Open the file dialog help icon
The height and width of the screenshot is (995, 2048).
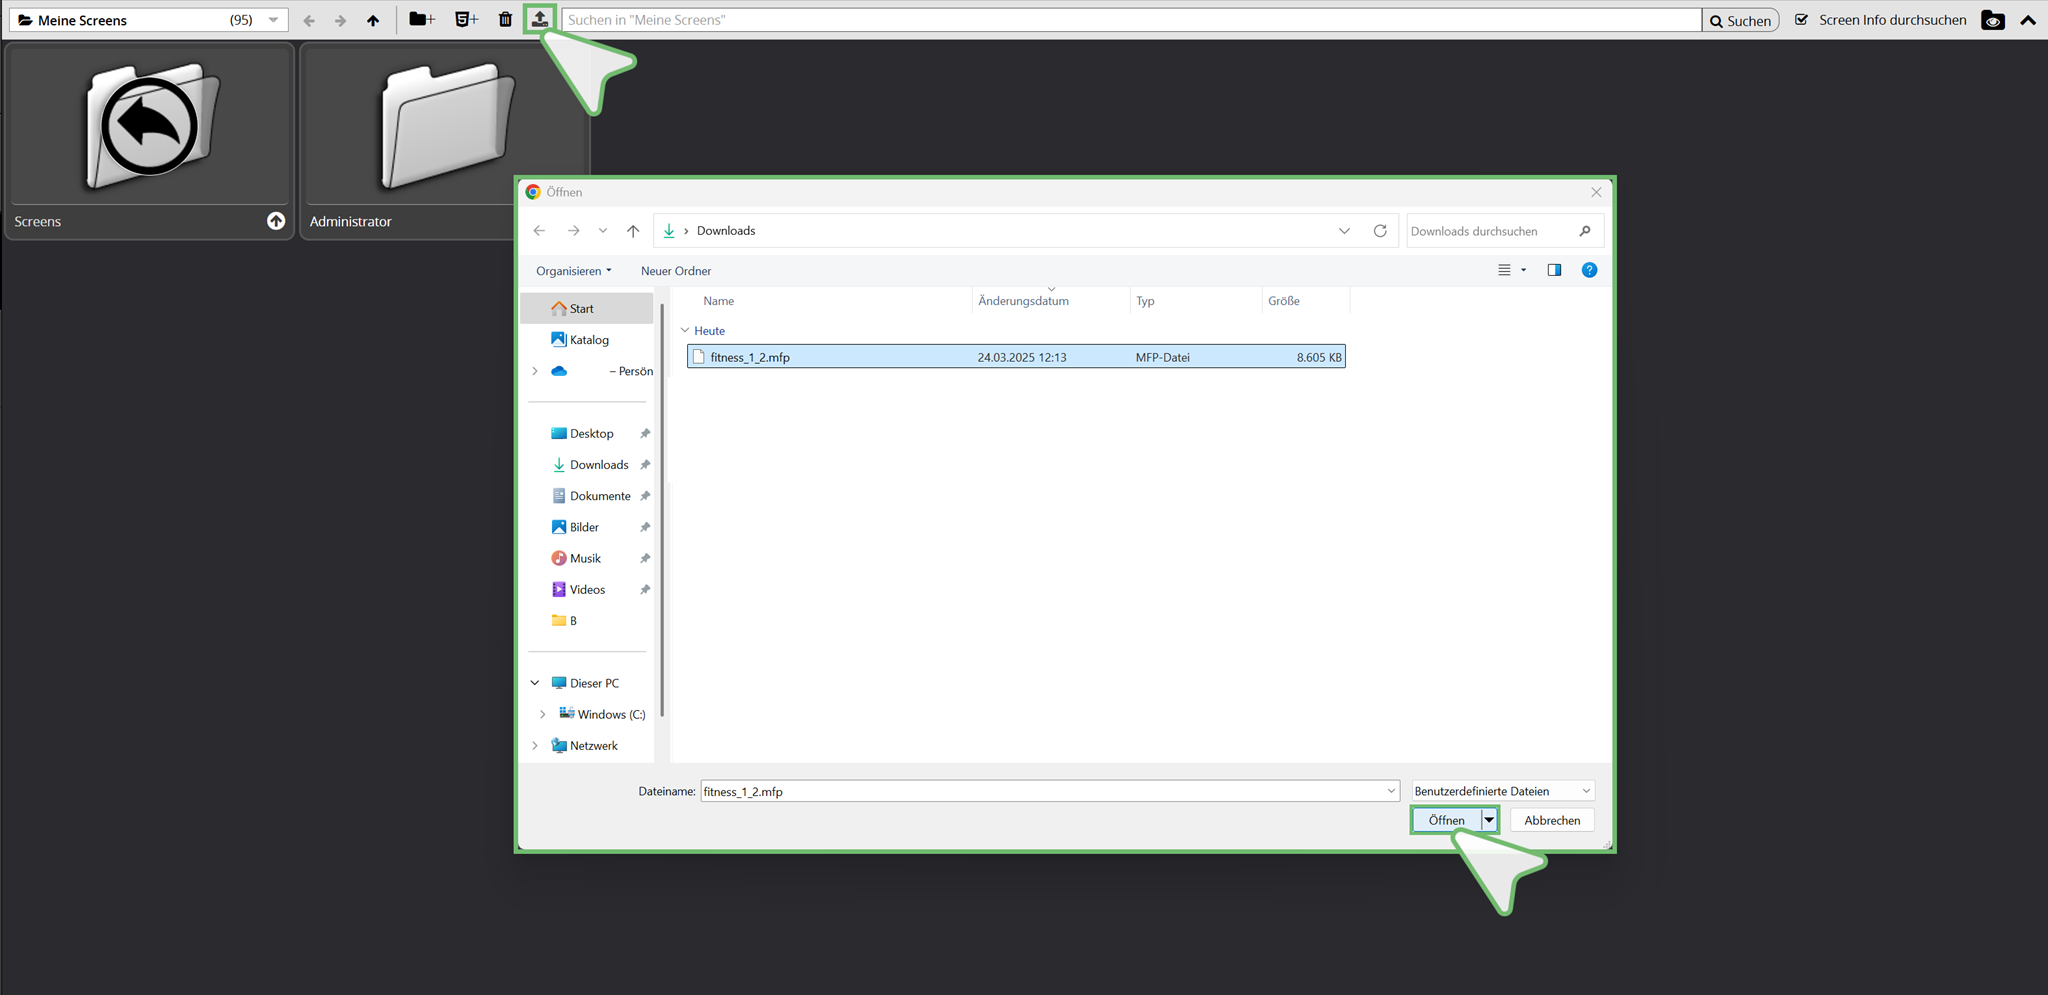1589,270
